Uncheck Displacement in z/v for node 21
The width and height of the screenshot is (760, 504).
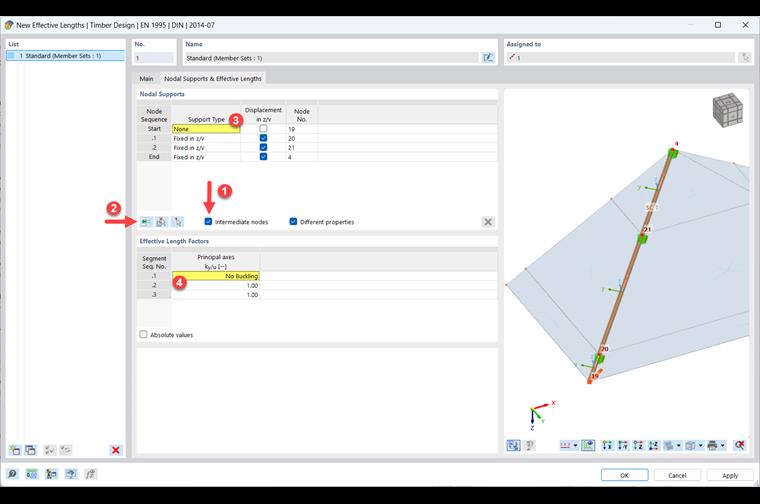[x=263, y=147]
